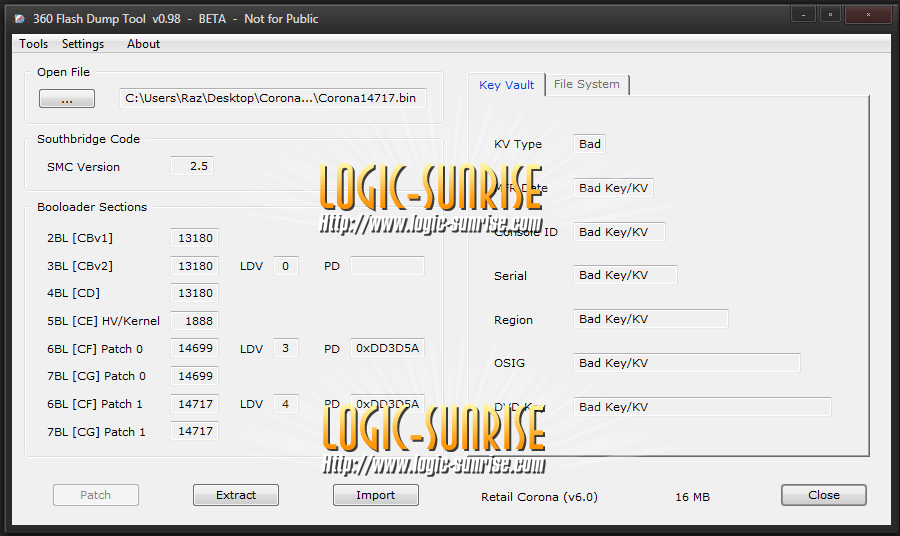
Task: Open the About menu
Action: pyautogui.click(x=143, y=44)
